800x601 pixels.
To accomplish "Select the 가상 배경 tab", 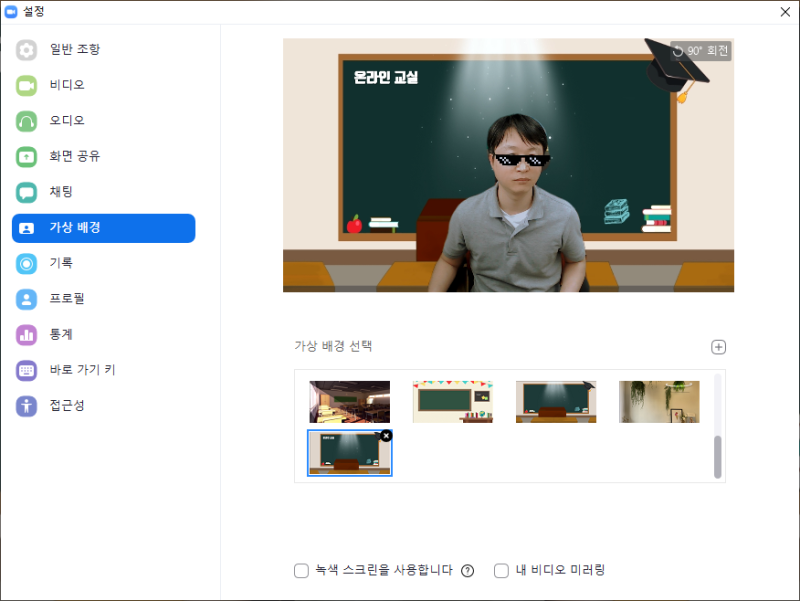I will (x=104, y=228).
